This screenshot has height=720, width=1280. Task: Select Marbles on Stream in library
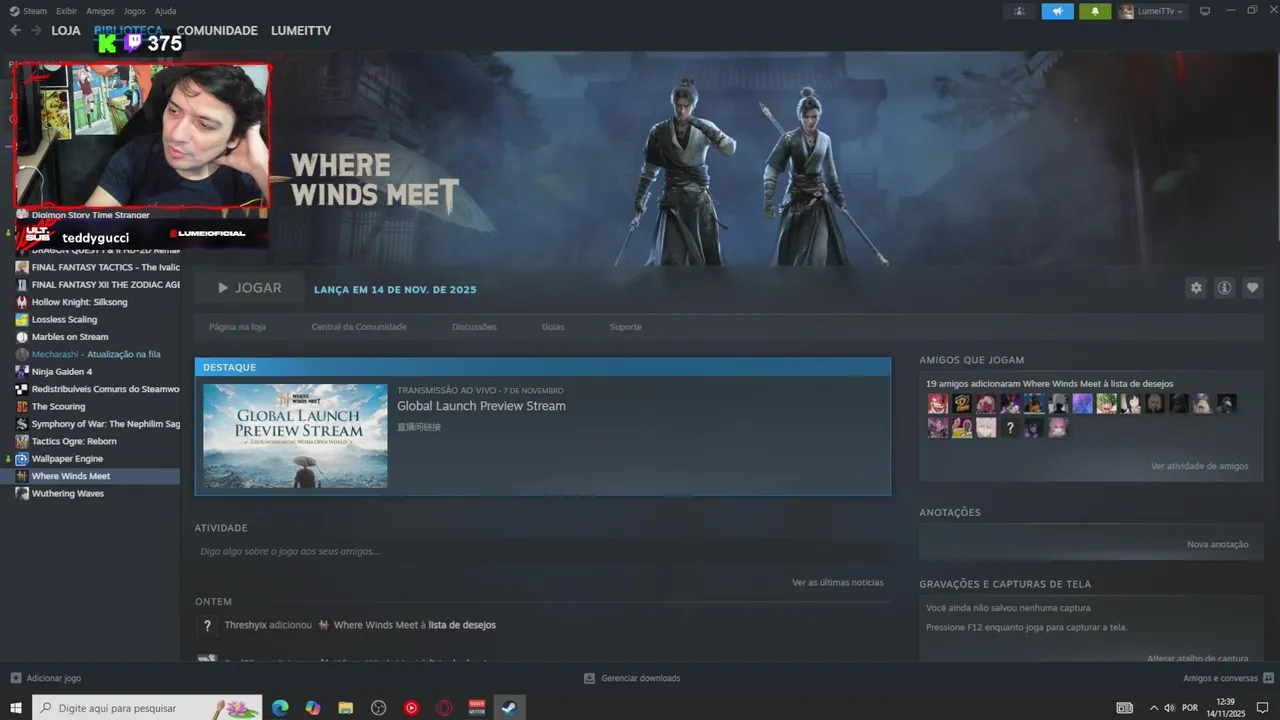click(98, 337)
